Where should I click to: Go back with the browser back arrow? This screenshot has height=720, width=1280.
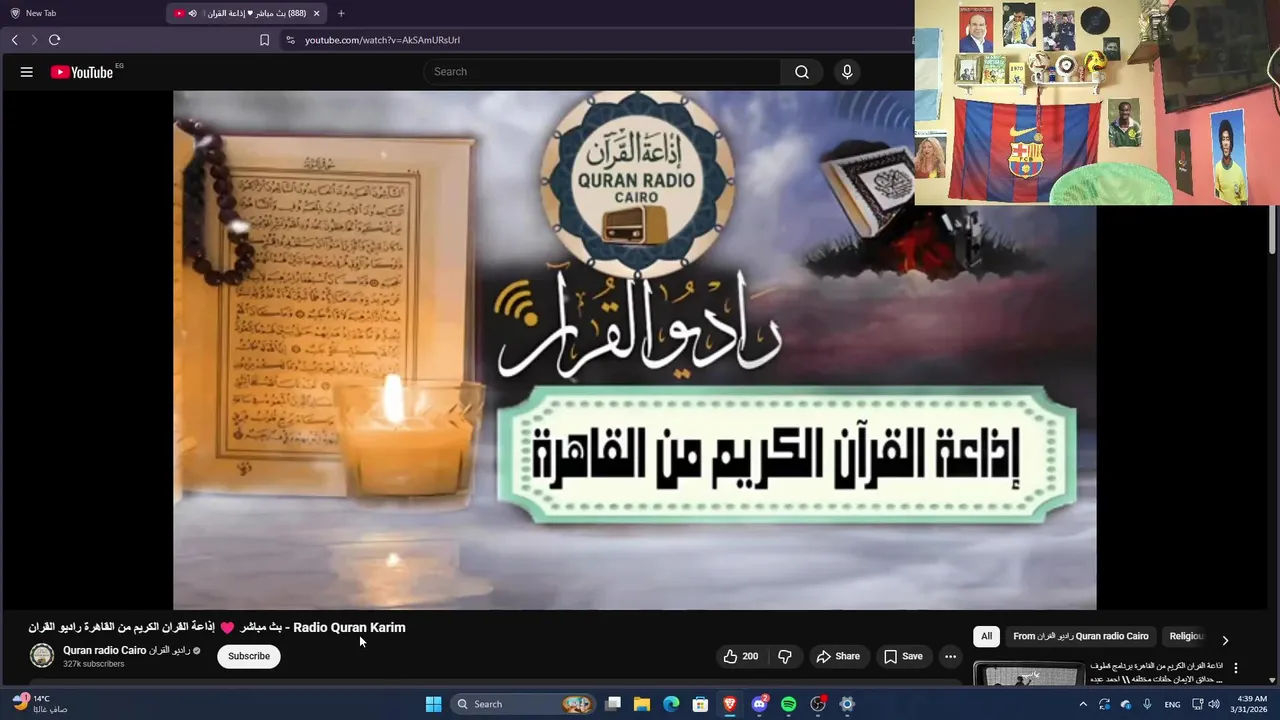coord(15,40)
